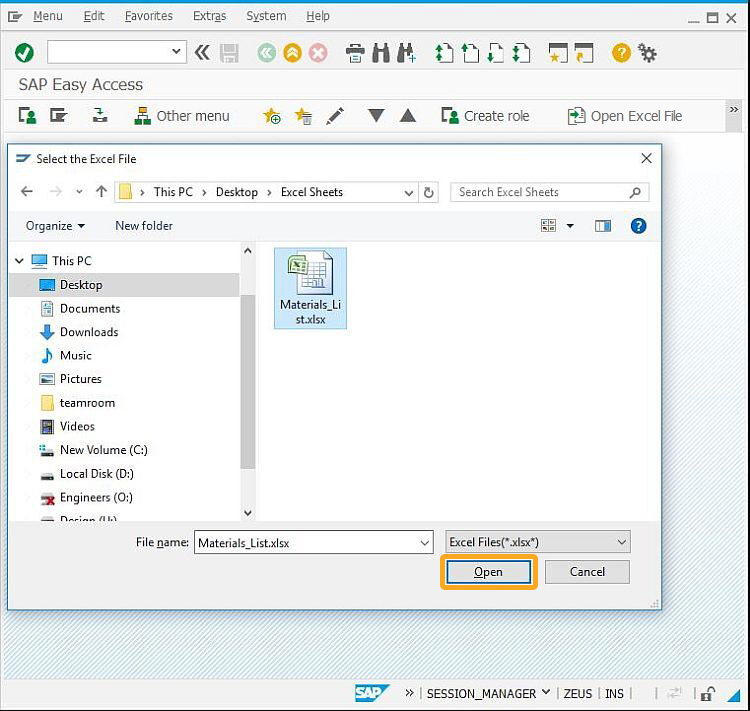Viewport: 750px width, 711px height.
Task: Click the Find Next binoculars icon
Action: pyautogui.click(x=407, y=53)
